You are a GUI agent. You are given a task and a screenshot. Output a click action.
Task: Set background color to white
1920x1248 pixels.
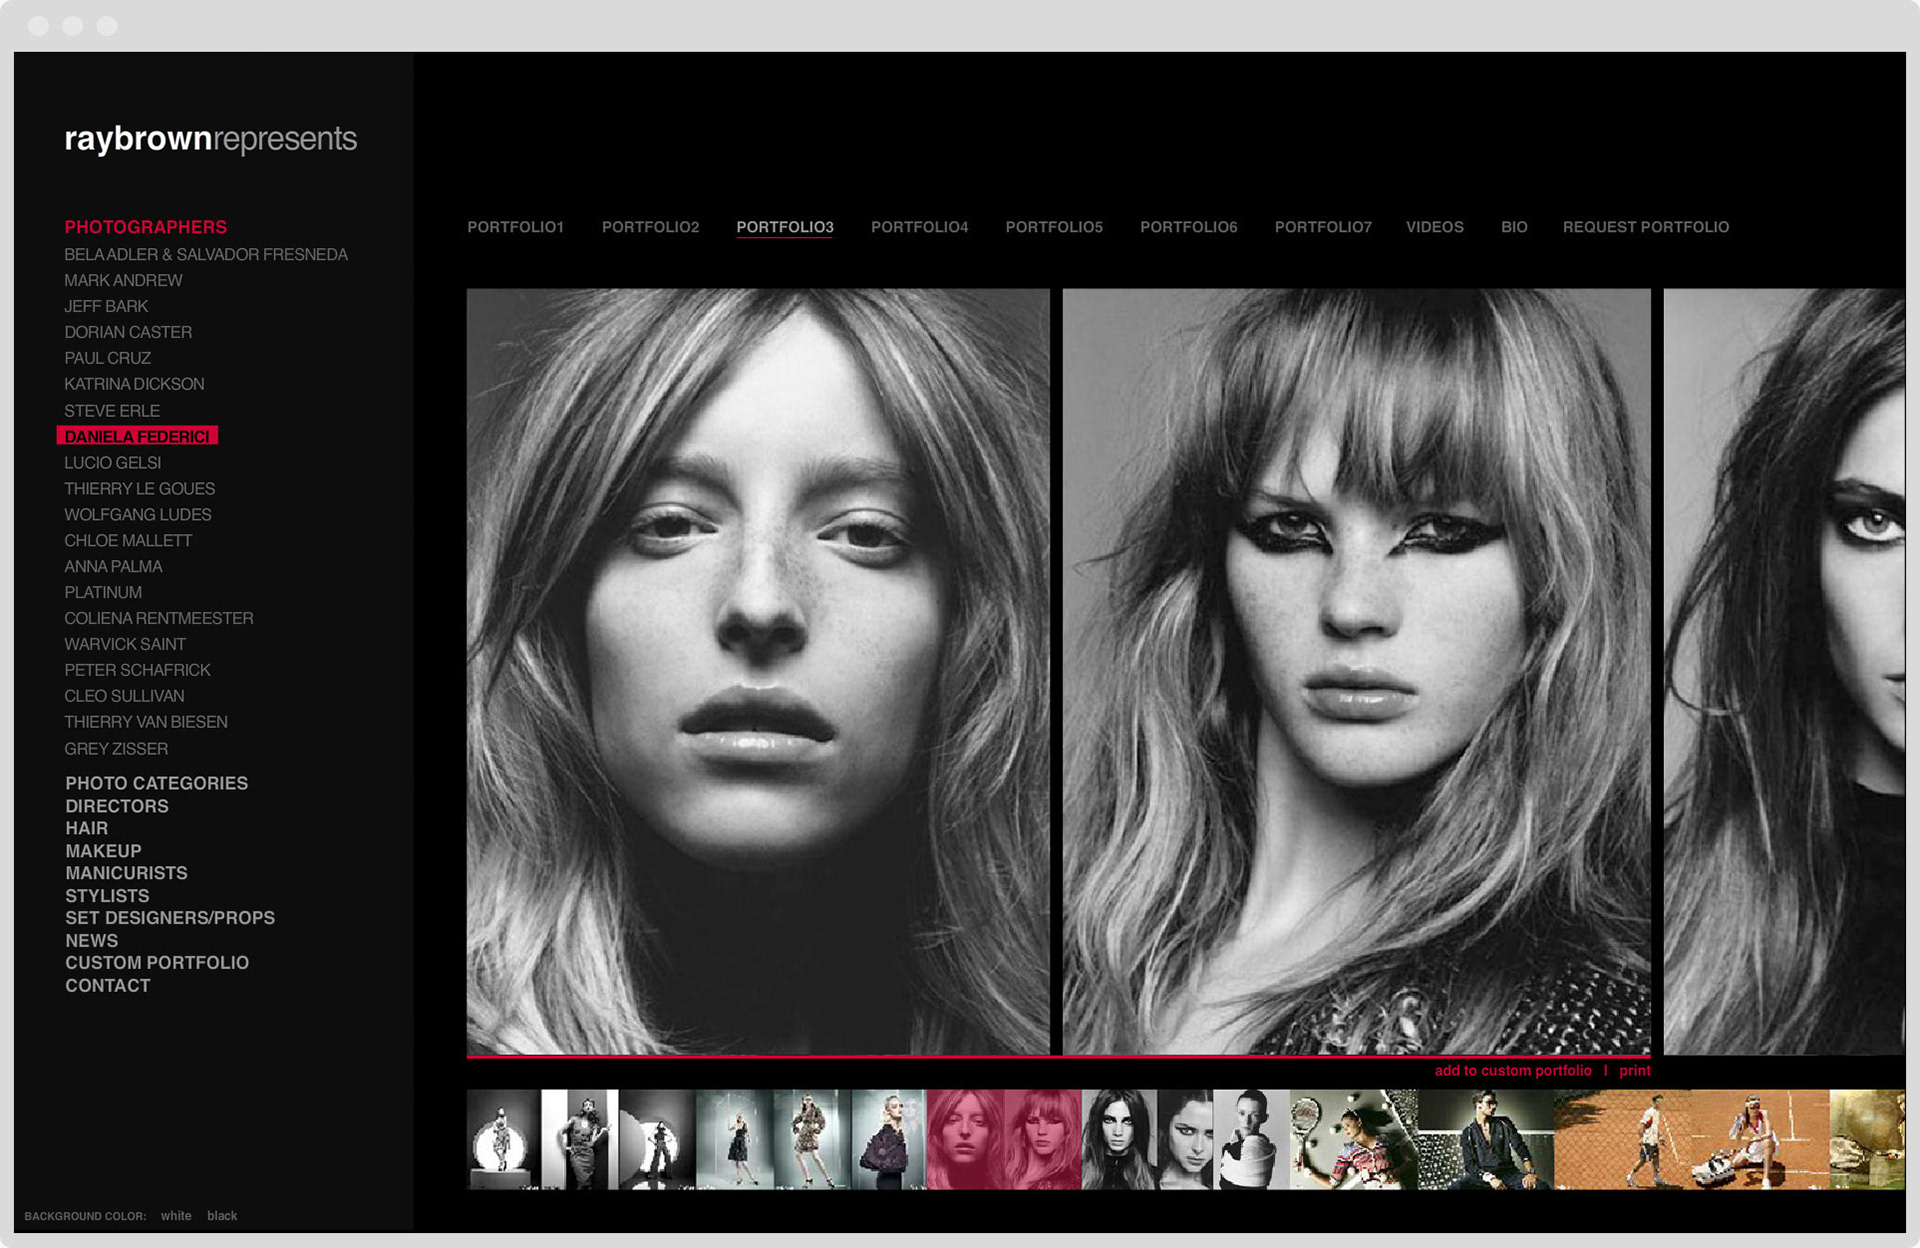point(176,1216)
